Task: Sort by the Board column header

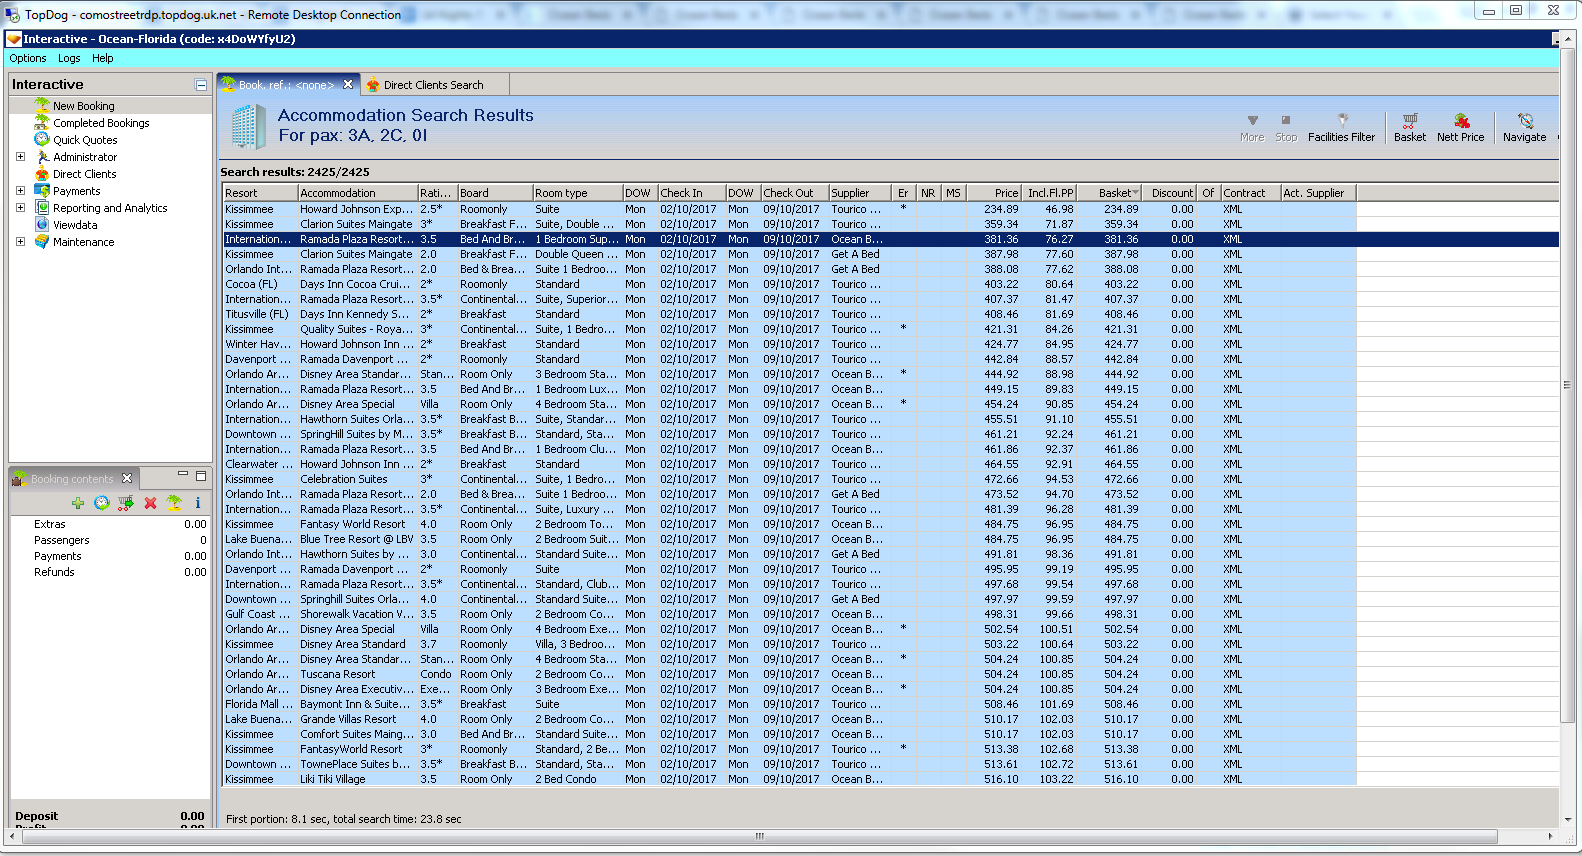Action: click(495, 193)
